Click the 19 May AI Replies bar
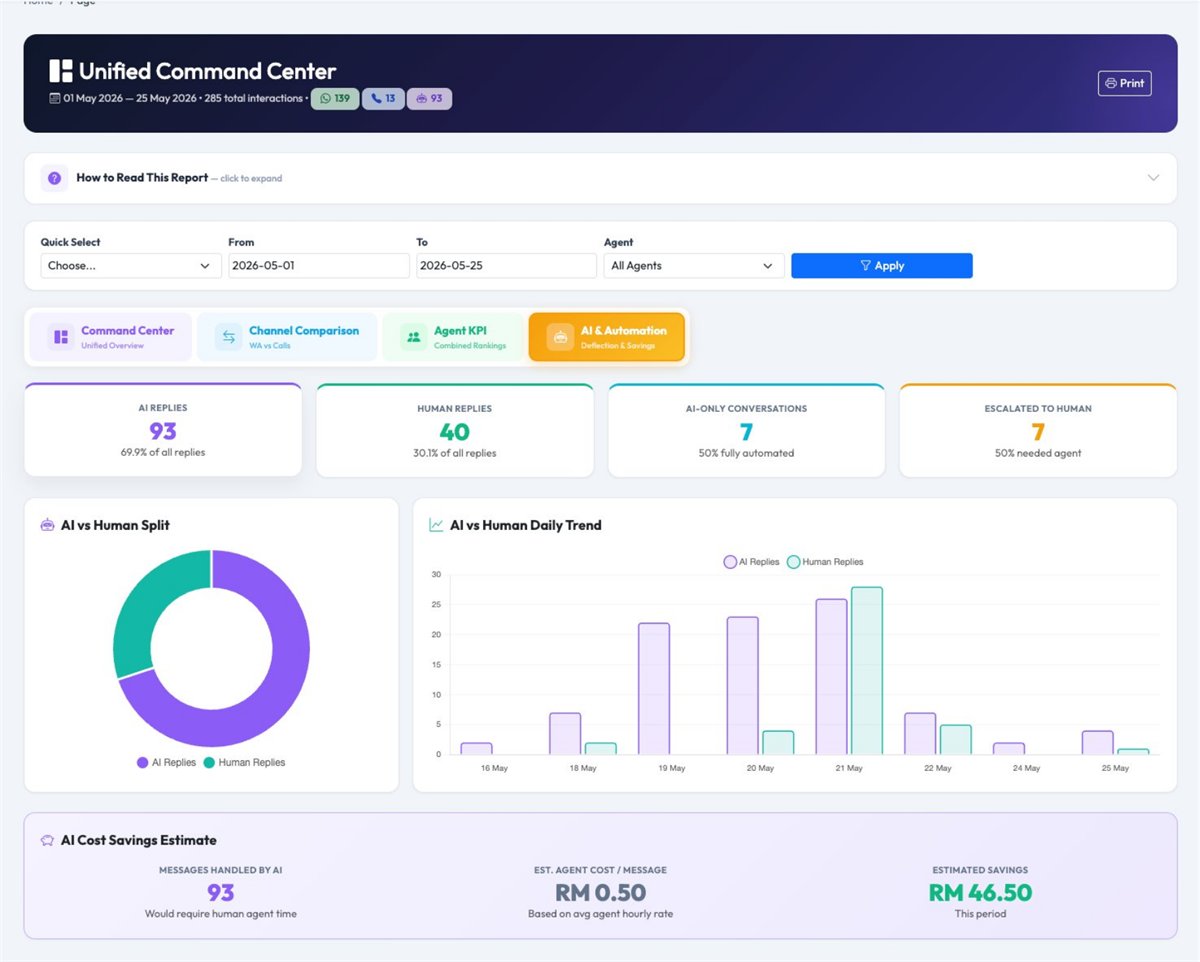Viewport: 1200px width, 962px height. (654, 689)
